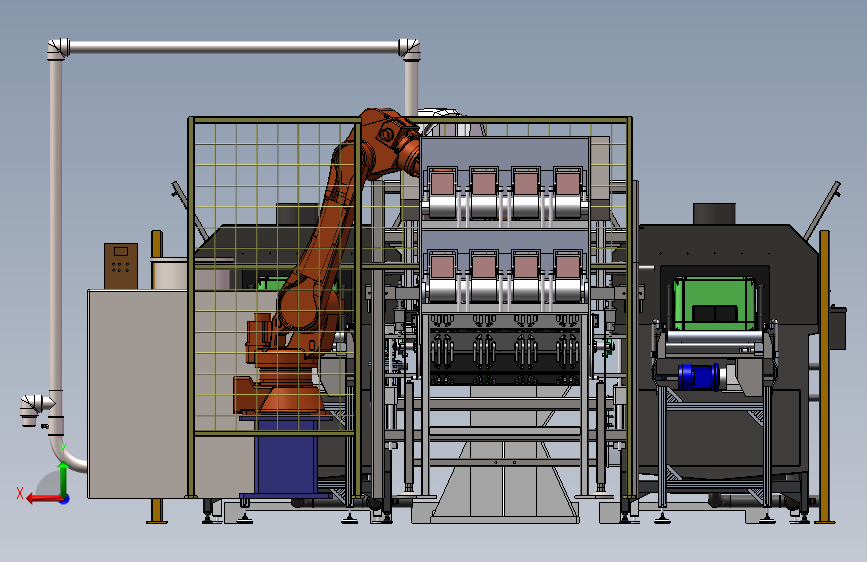867x562 pixels.
Task: Select the blue motor under the right conveyor
Action: point(698,376)
